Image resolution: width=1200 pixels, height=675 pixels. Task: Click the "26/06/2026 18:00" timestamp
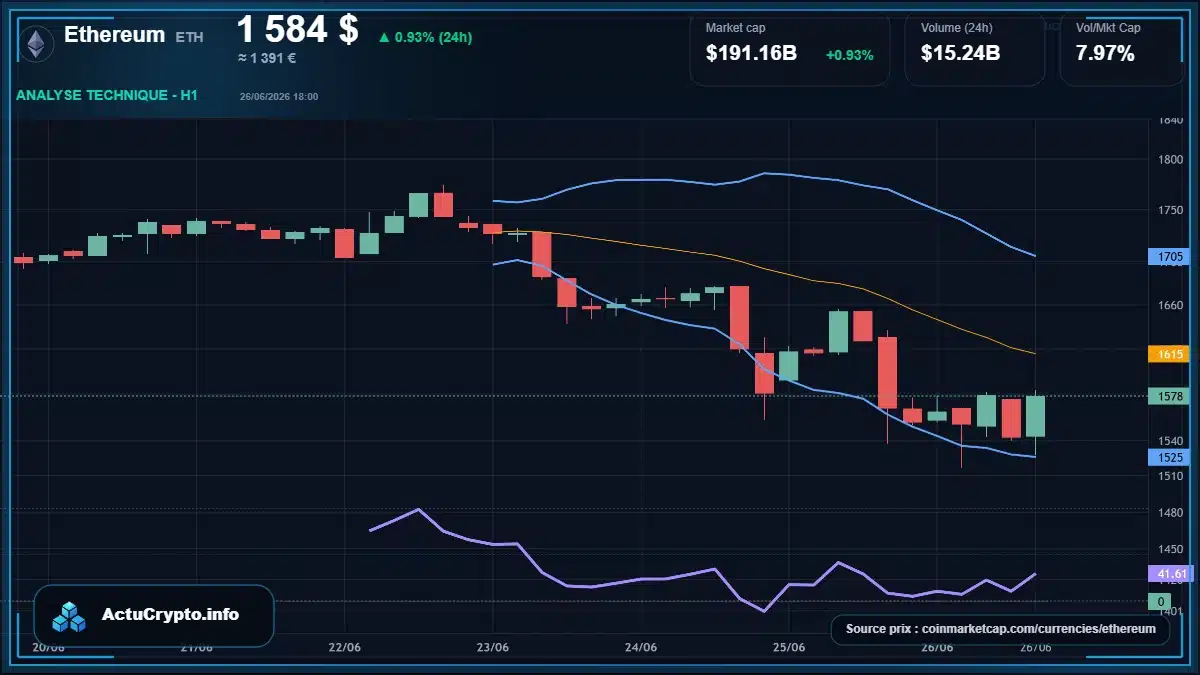(279, 96)
